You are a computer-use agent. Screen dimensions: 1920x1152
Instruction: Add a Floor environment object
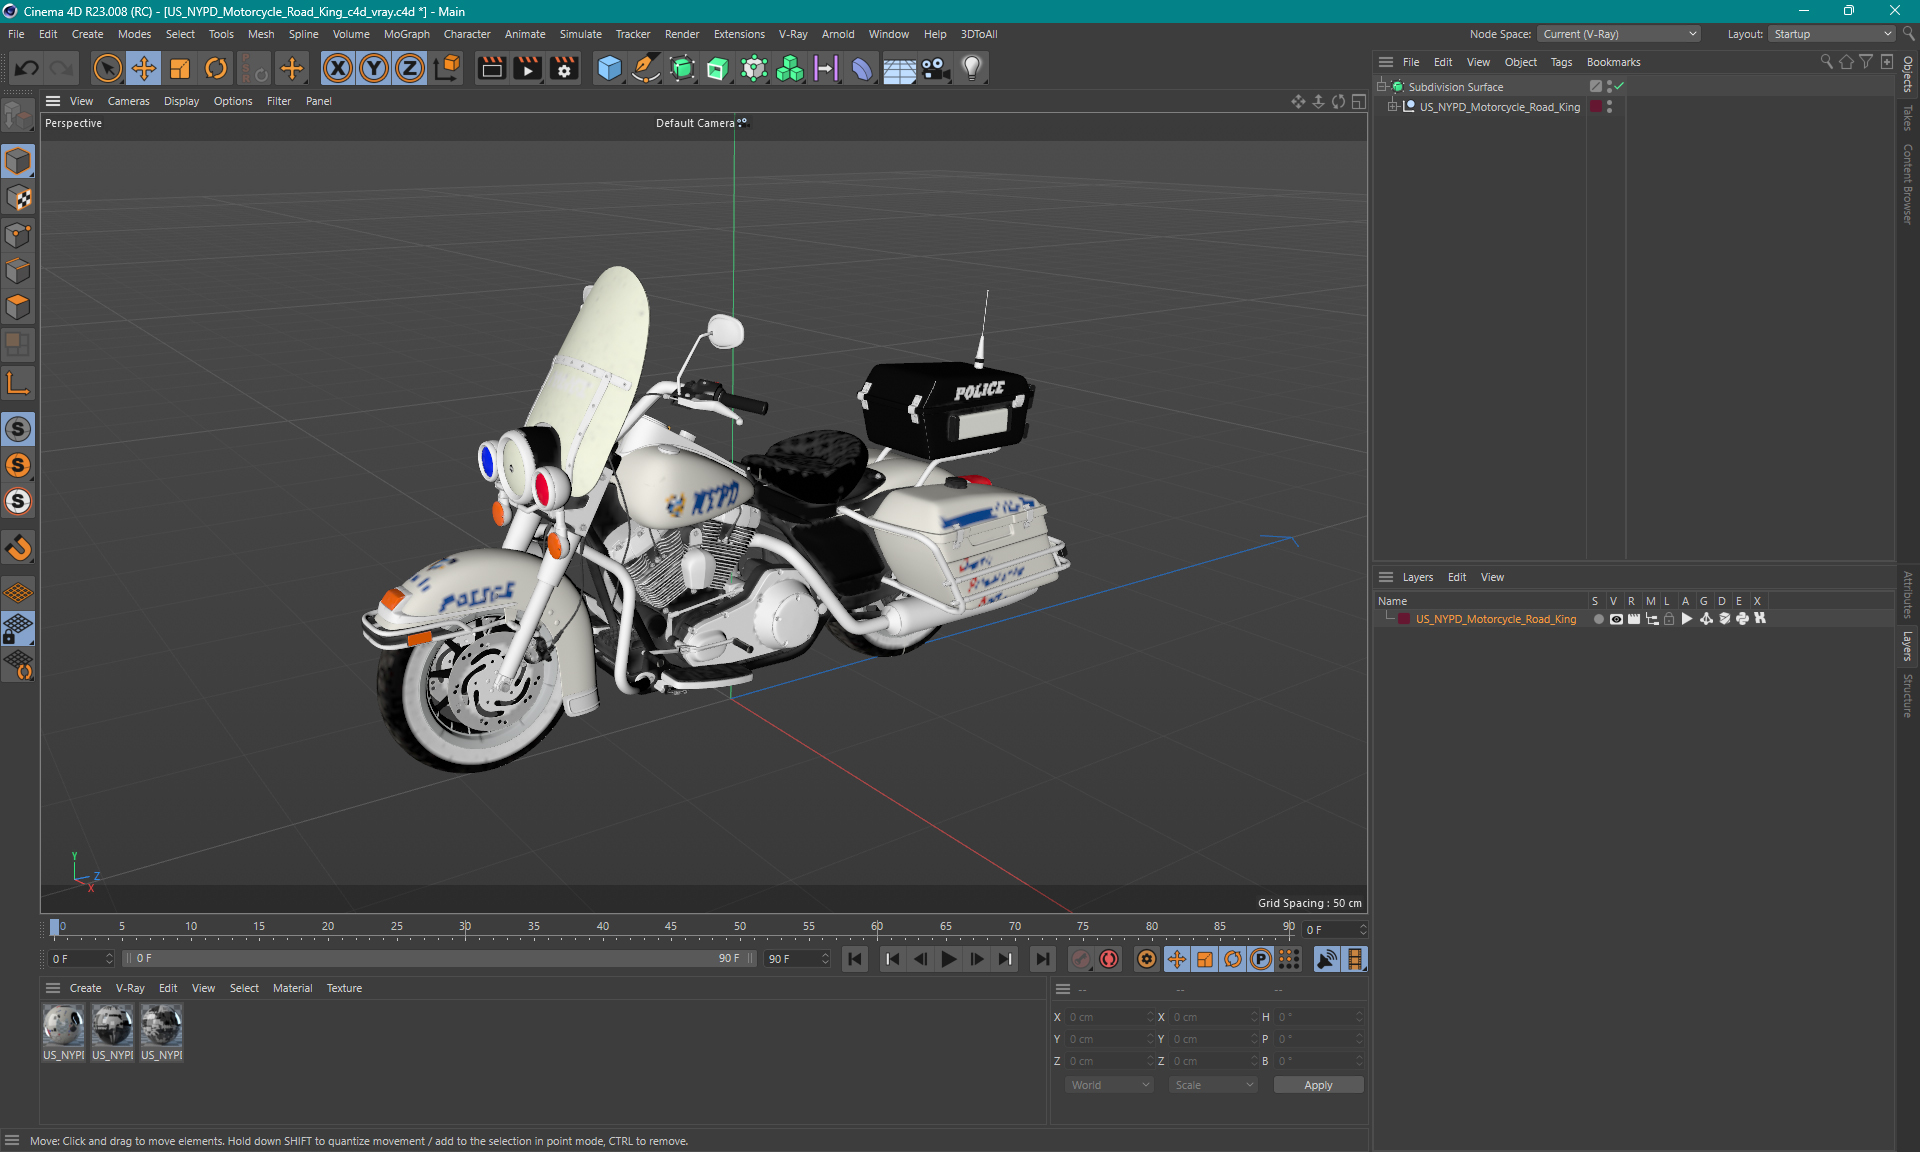(899, 68)
